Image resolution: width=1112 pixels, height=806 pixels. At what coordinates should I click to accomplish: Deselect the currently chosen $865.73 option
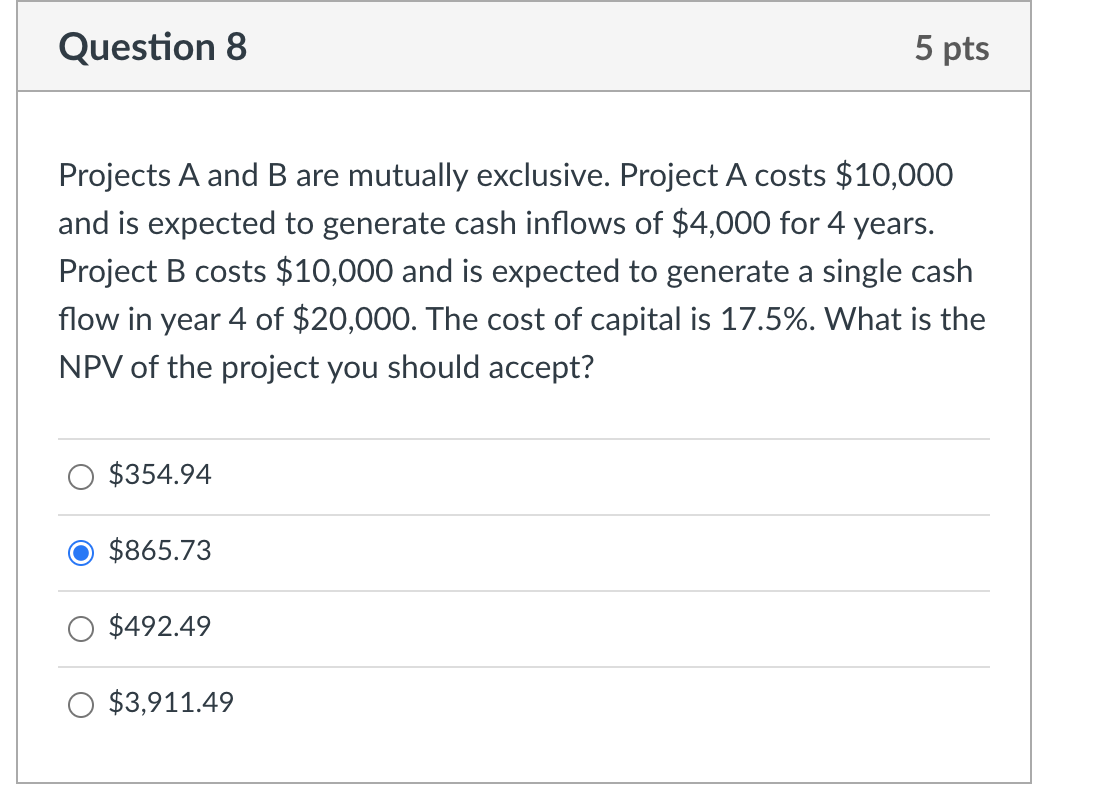tap(81, 552)
